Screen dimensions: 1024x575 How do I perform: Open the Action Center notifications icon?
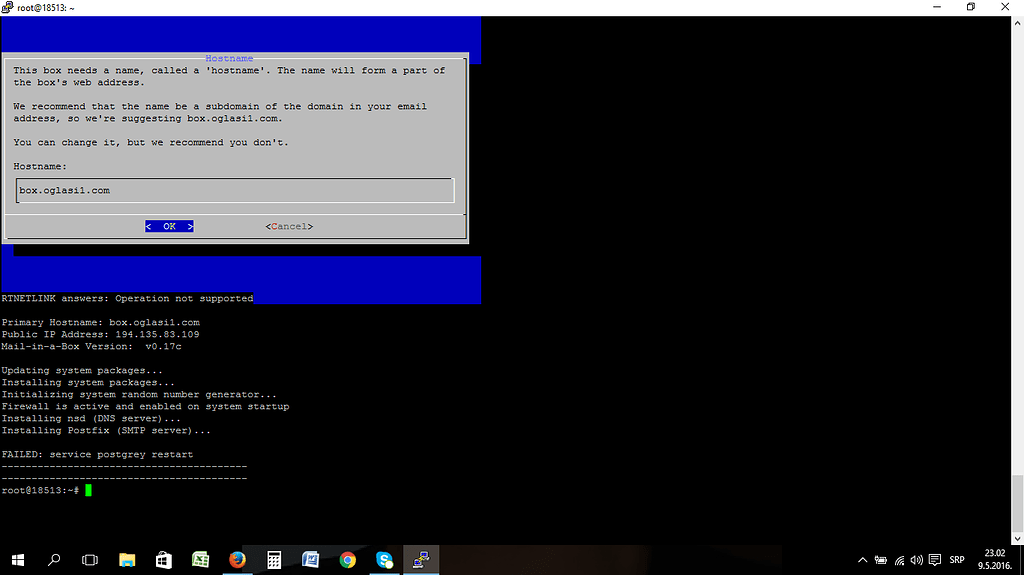pos(935,560)
